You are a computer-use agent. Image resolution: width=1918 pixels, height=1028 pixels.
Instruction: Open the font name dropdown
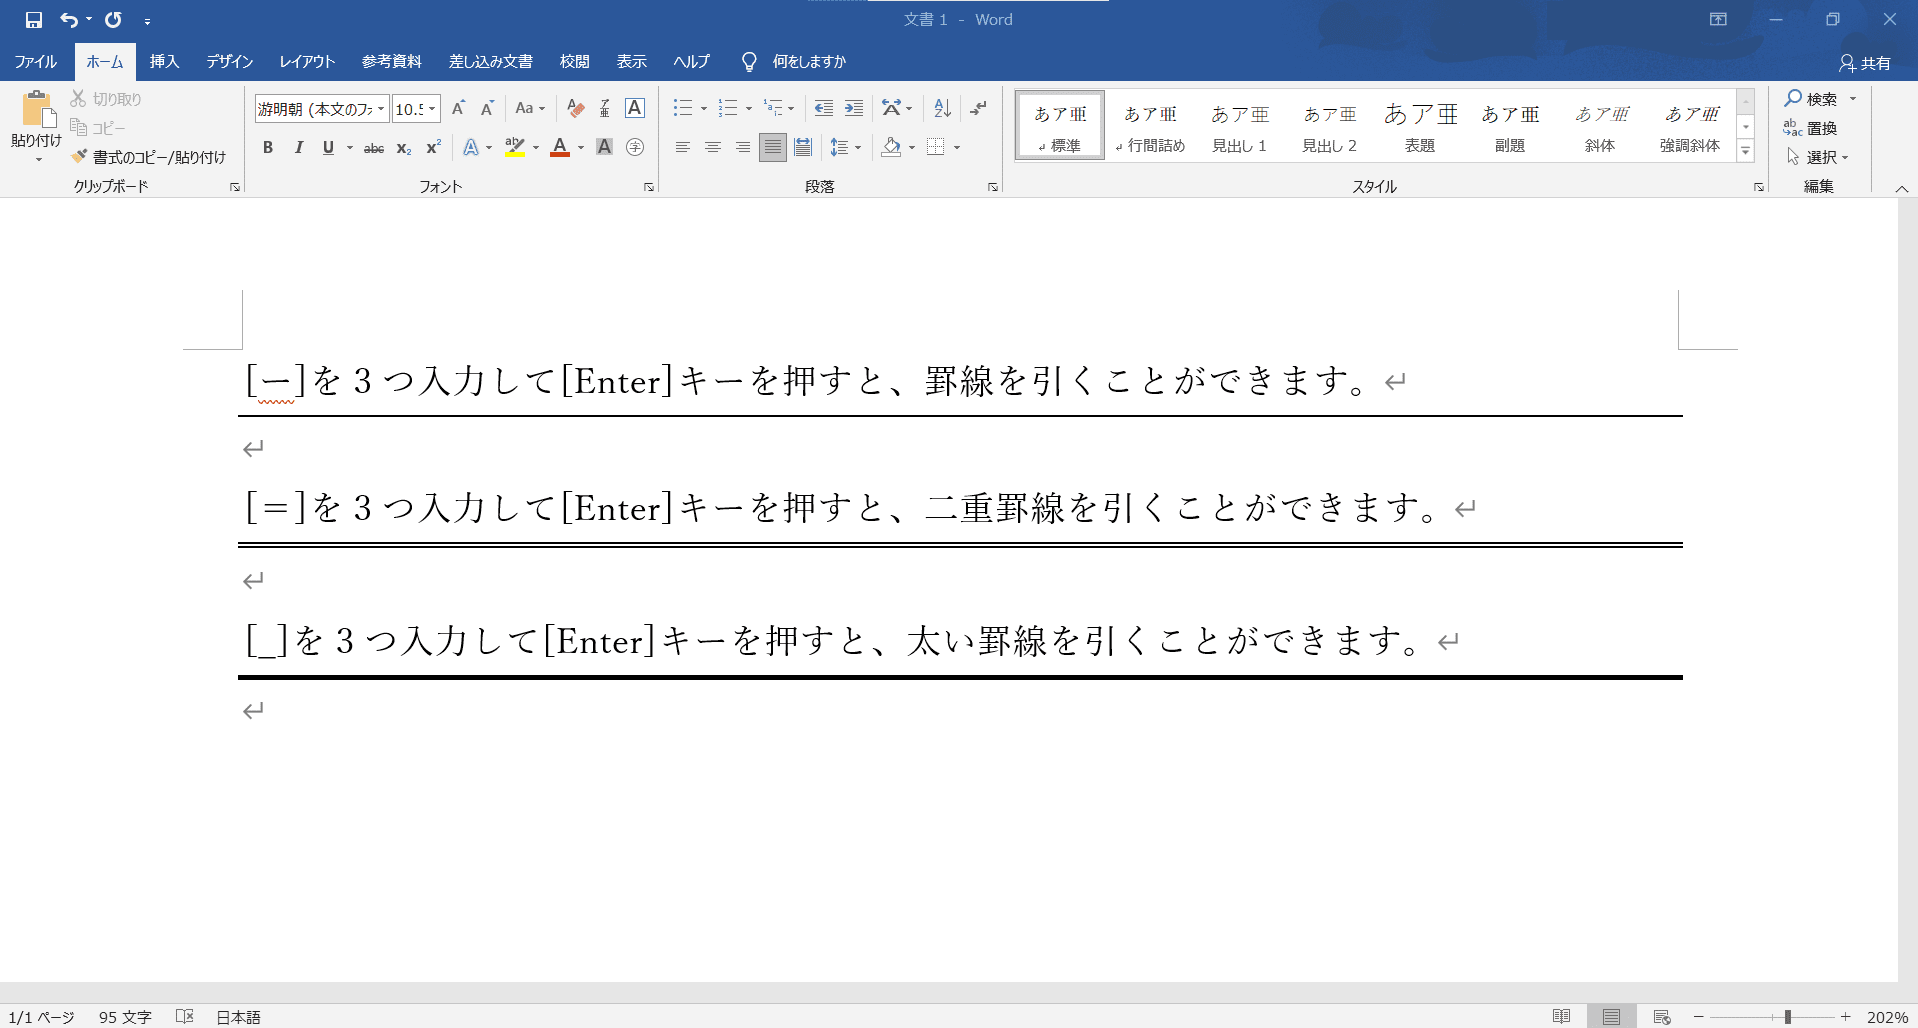point(381,109)
